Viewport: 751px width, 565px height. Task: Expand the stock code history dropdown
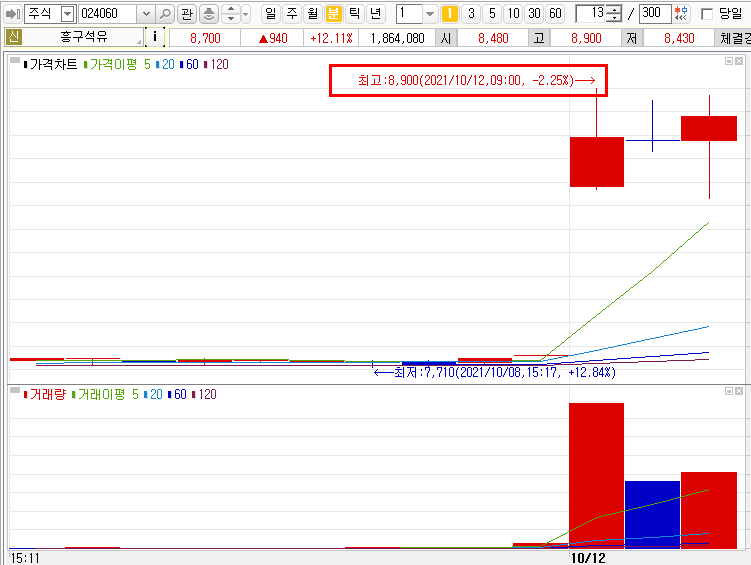tap(146, 14)
